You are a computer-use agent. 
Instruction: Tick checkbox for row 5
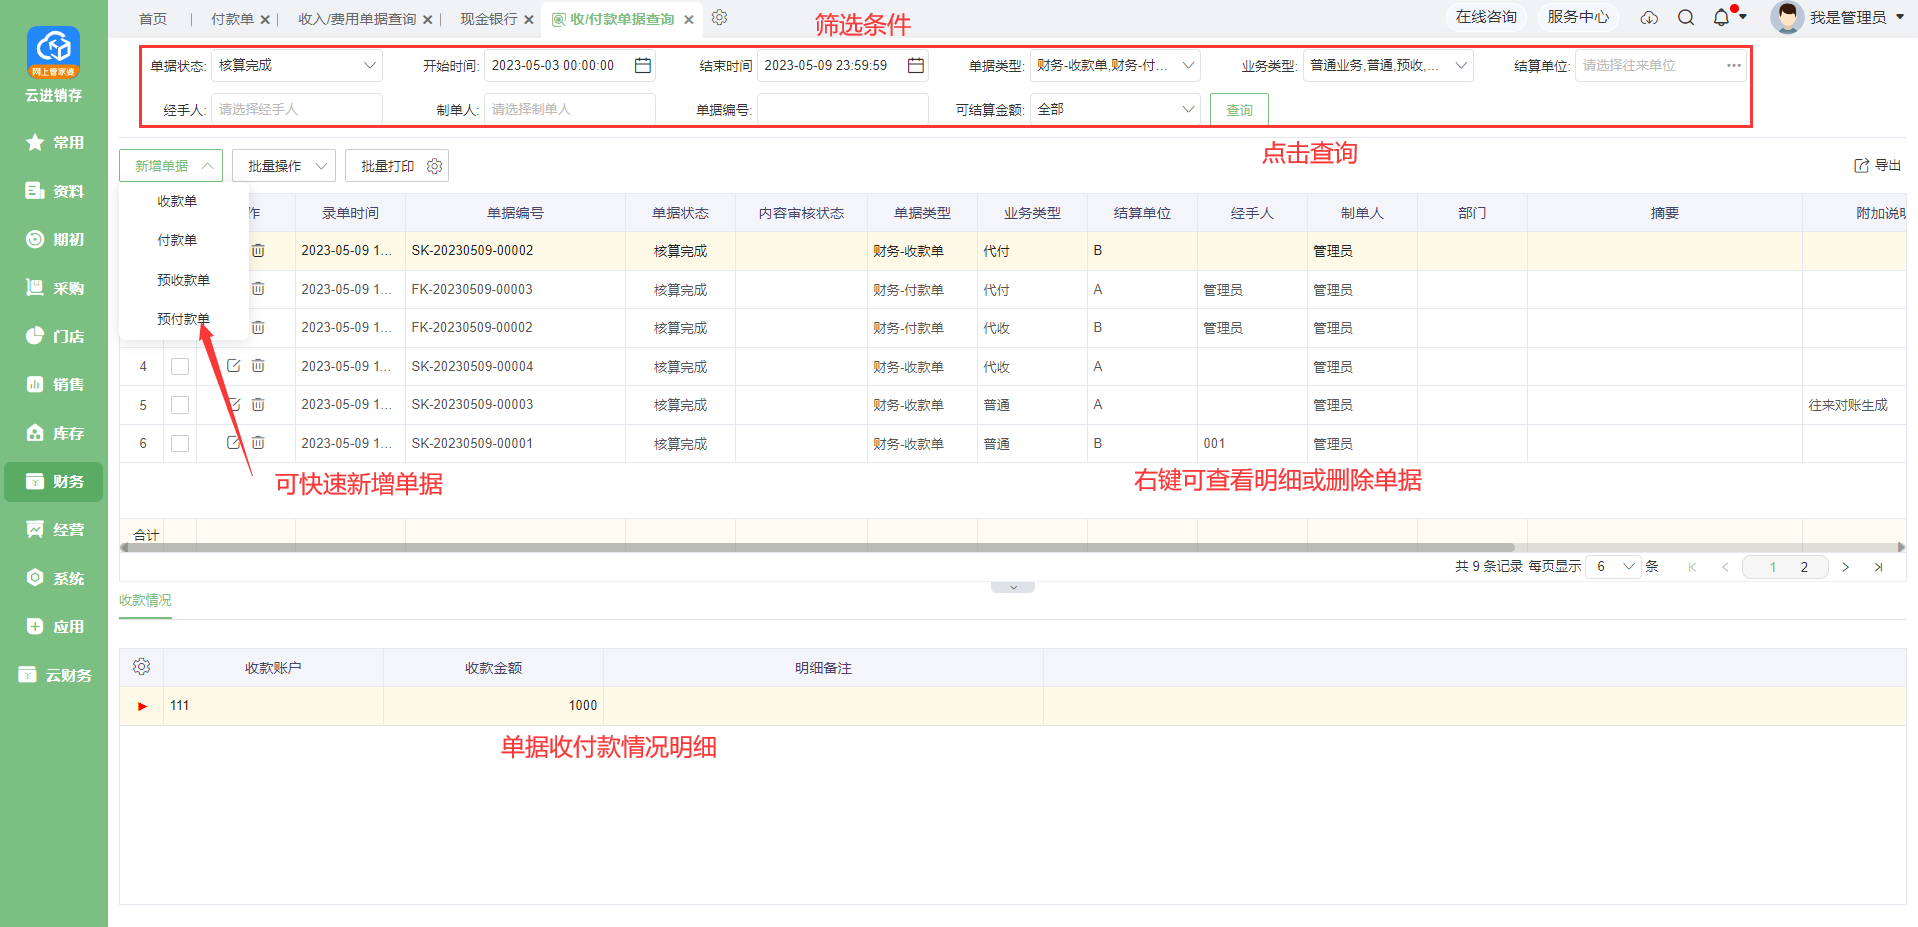click(x=180, y=405)
